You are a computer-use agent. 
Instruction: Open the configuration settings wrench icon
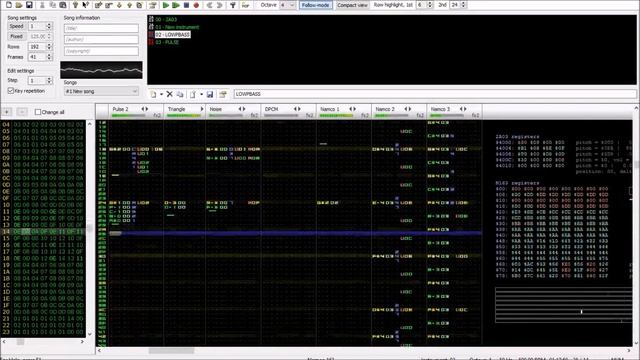coord(233,5)
